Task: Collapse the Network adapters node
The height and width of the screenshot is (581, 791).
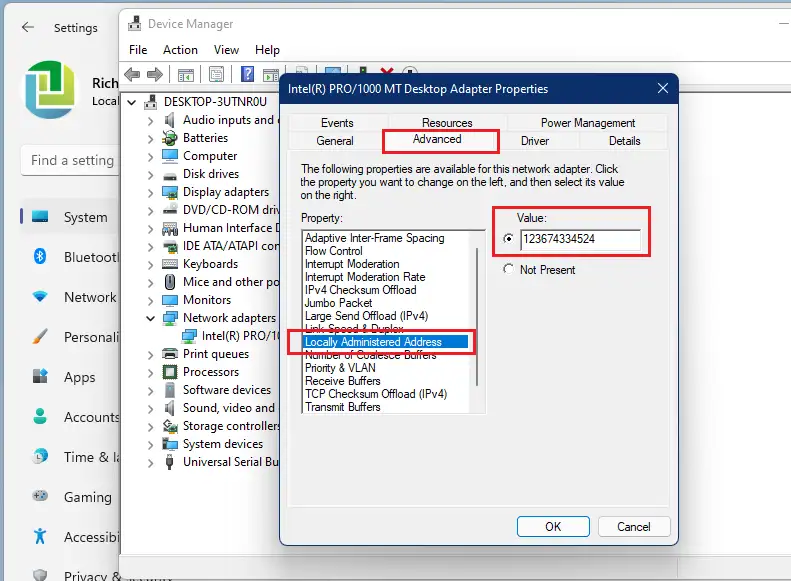Action: pyautogui.click(x=150, y=318)
